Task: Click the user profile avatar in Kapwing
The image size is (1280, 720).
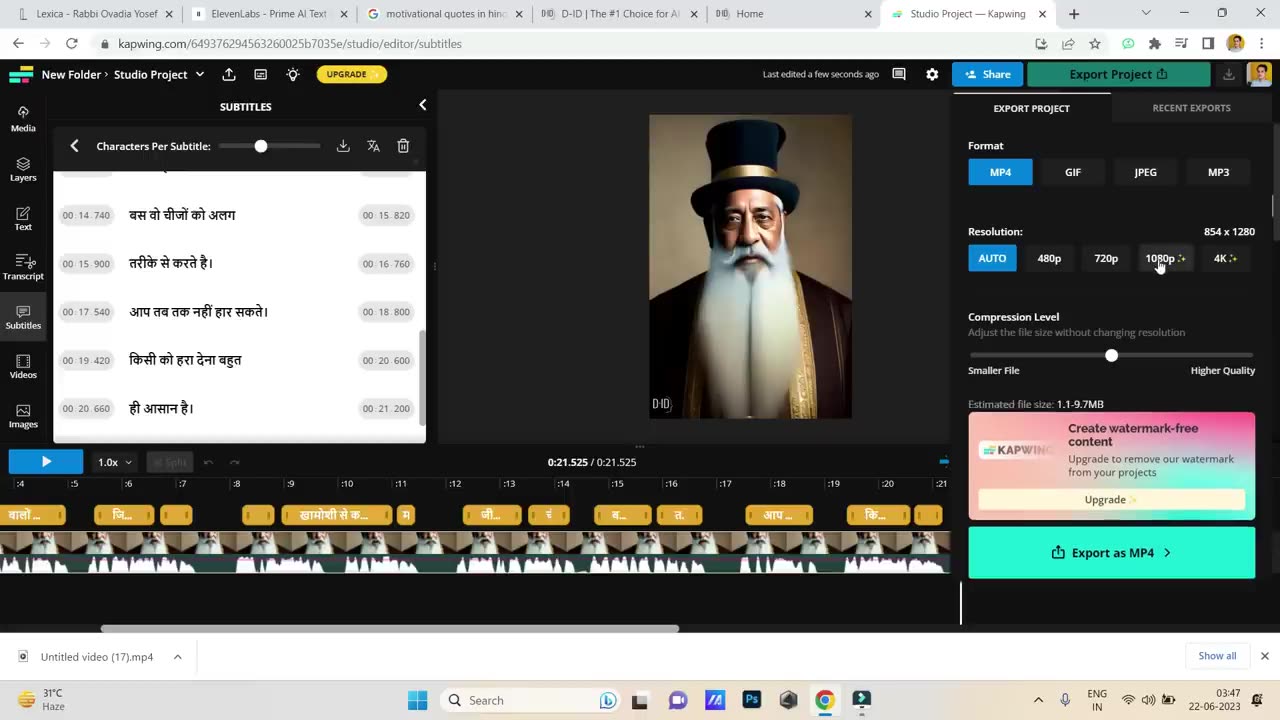Action: click(1260, 74)
